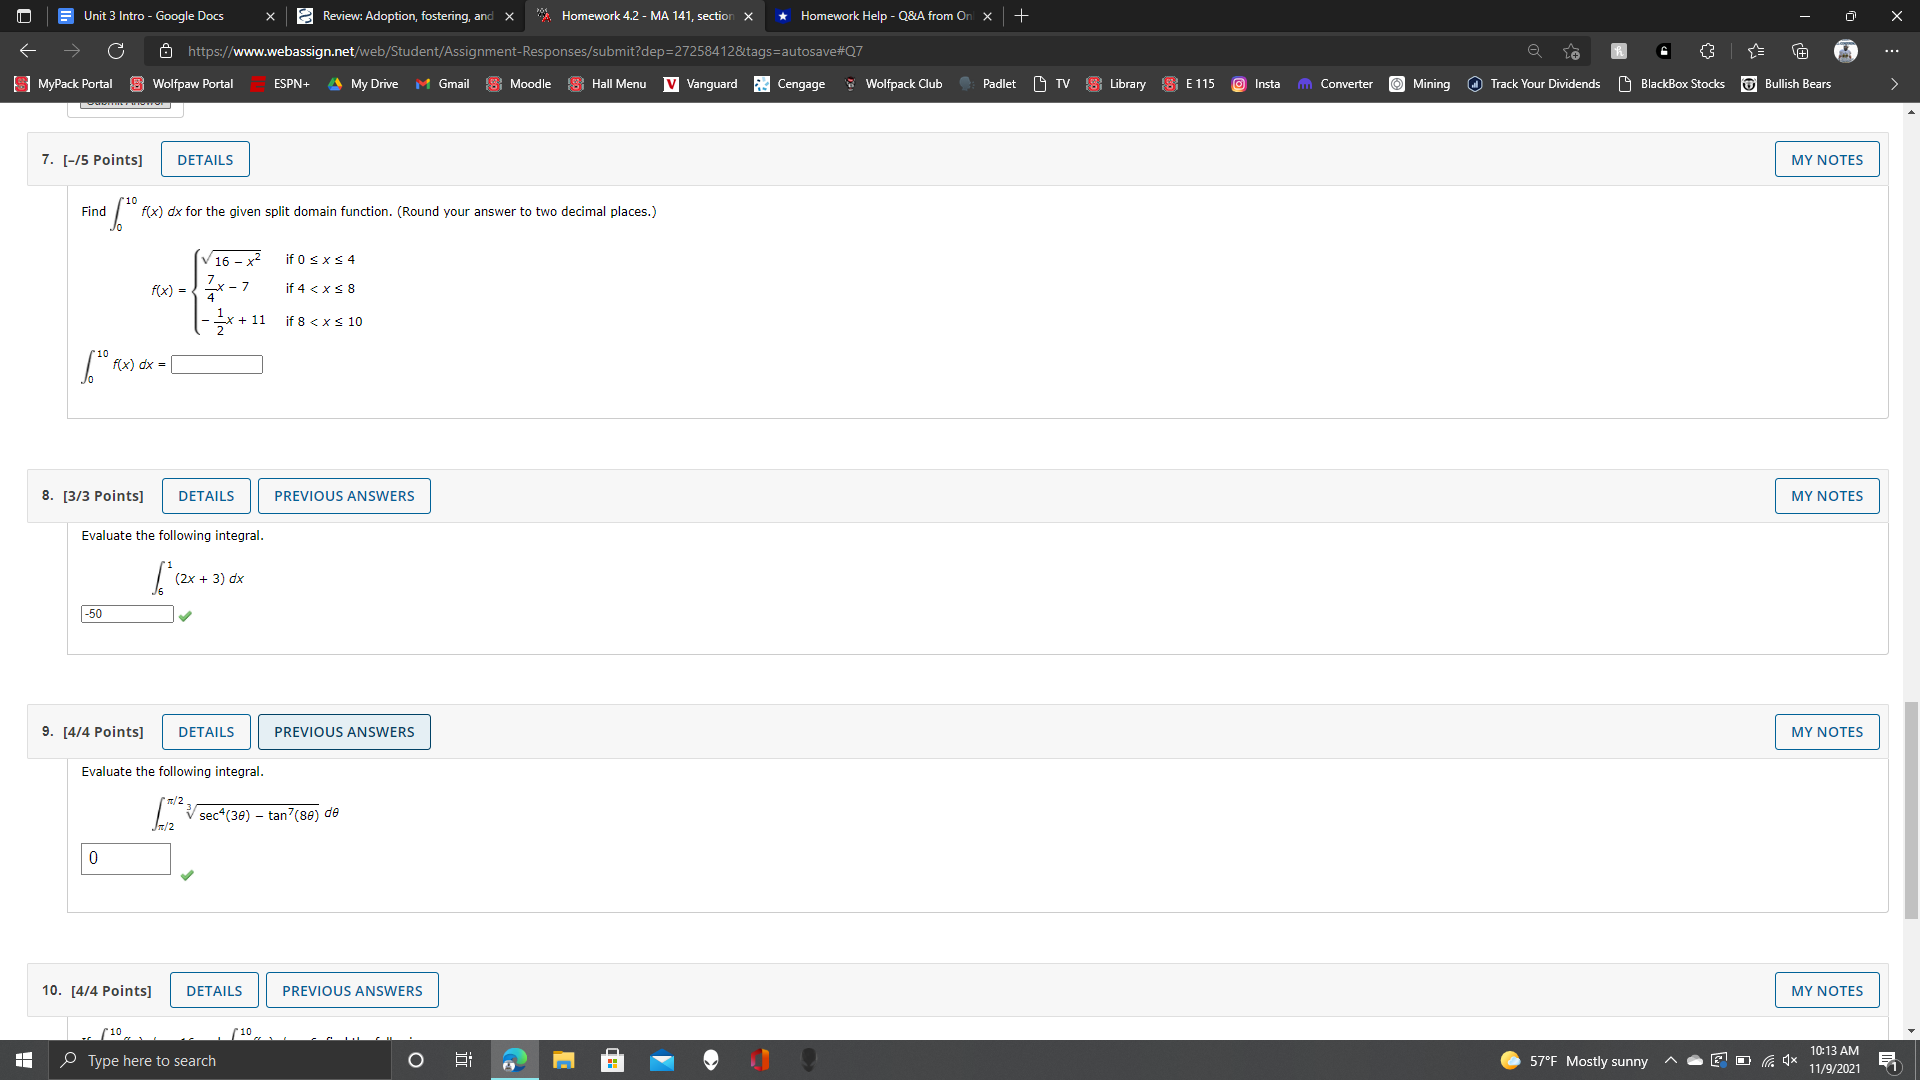Show hidden system tray icons
This screenshot has width=1920, height=1080.
[1670, 1060]
